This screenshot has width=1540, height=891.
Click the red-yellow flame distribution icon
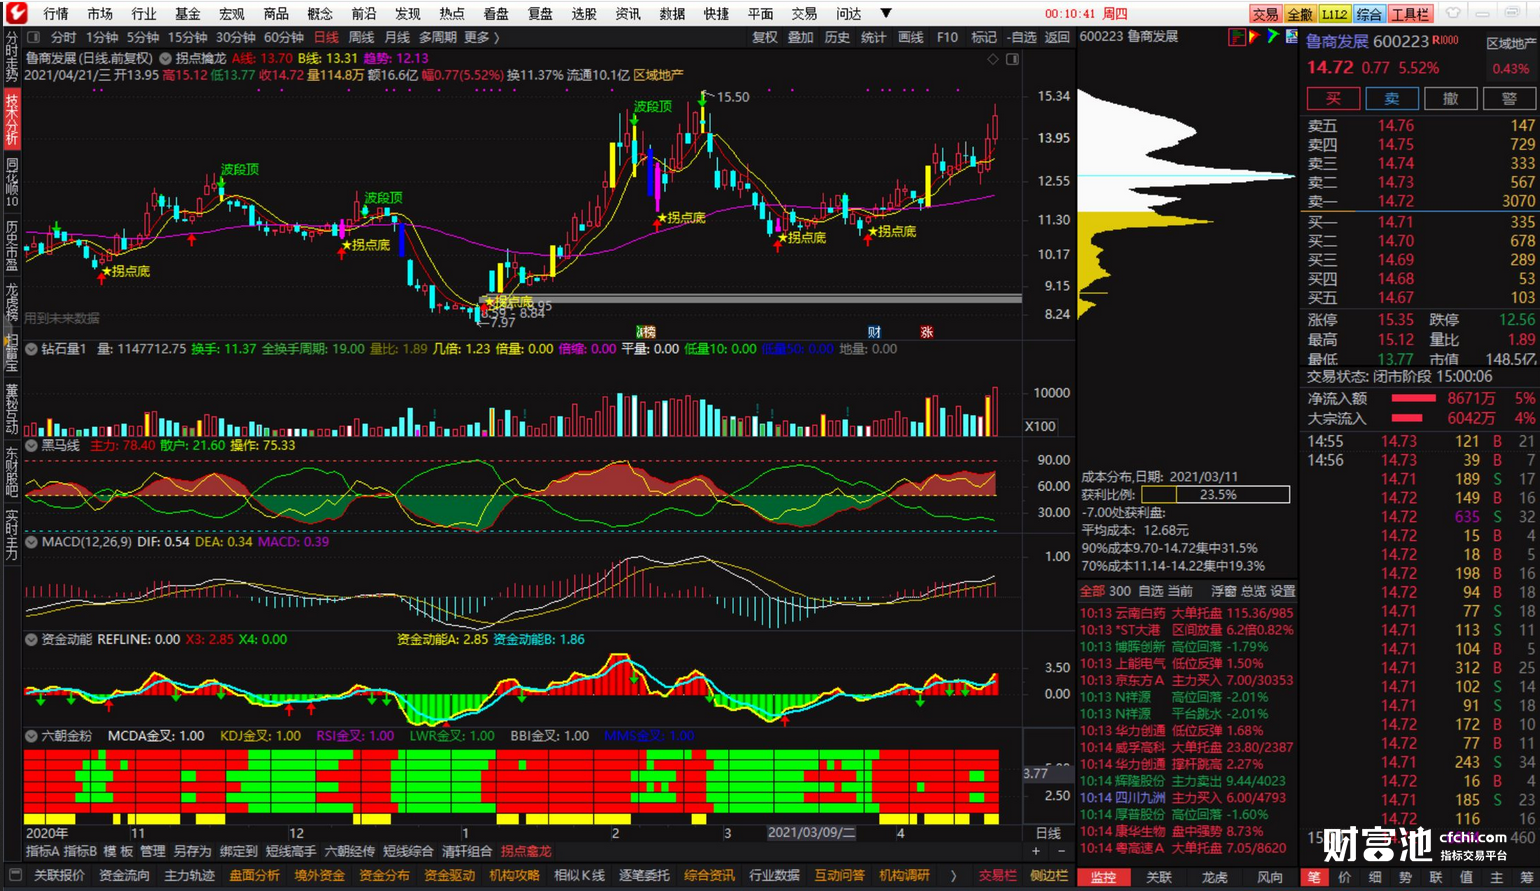1255,36
